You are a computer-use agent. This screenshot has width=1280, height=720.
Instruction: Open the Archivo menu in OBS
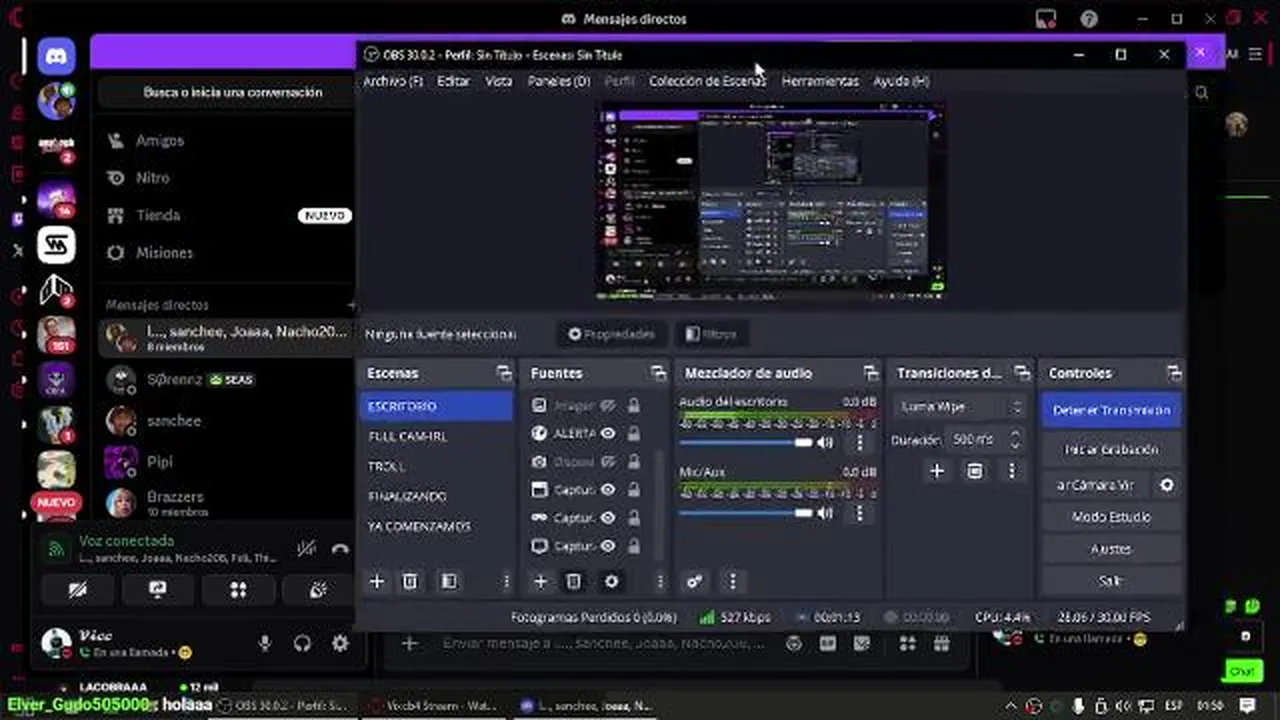393,81
